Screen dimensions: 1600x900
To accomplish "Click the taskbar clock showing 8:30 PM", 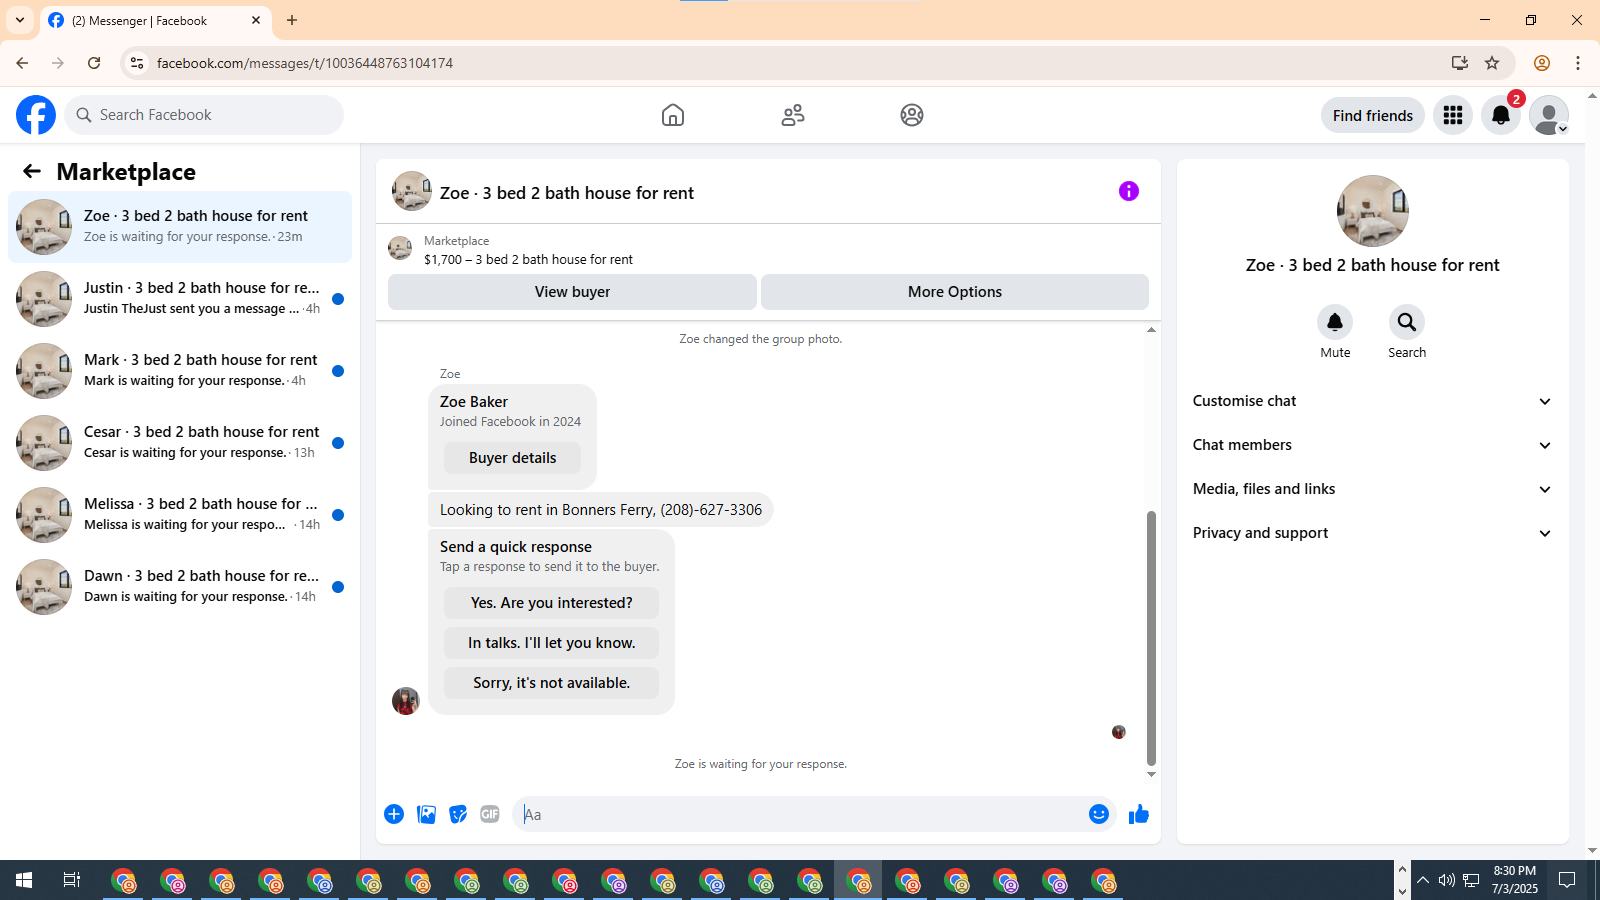I will (x=1515, y=880).
